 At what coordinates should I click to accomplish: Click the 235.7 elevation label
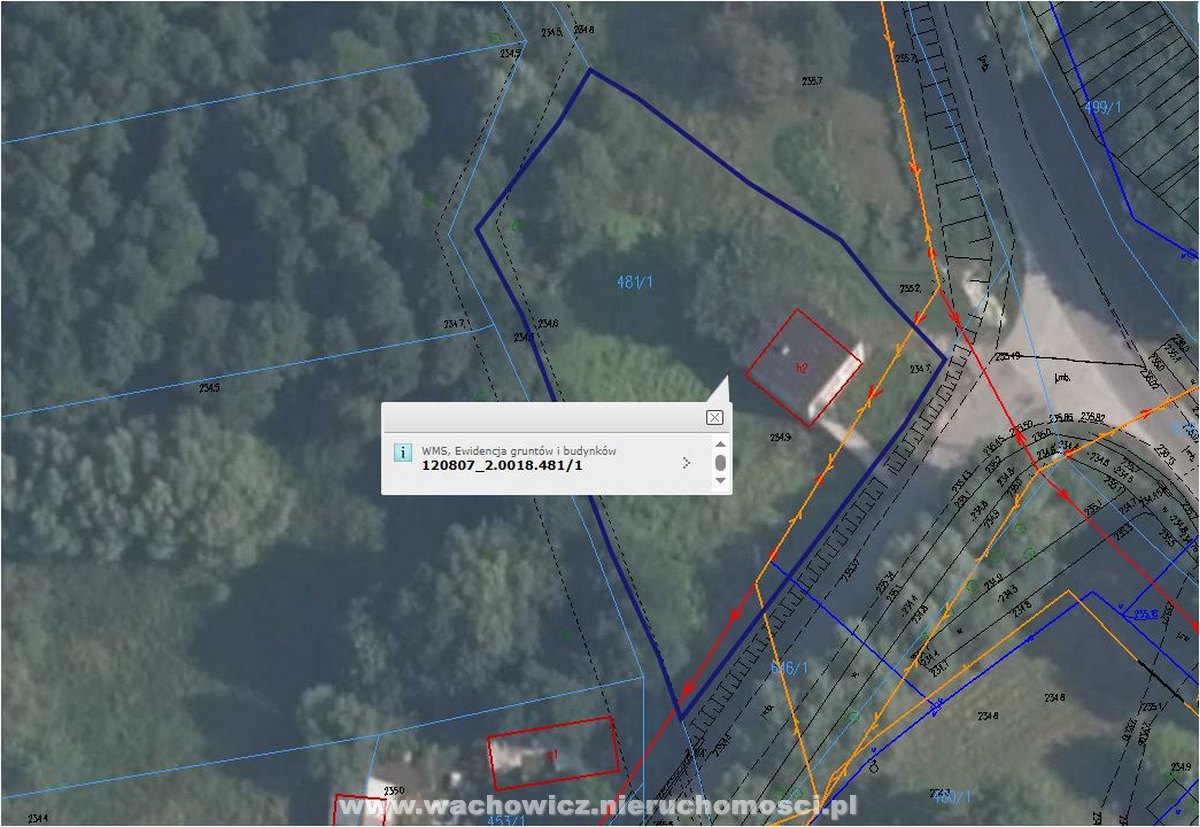point(812,80)
